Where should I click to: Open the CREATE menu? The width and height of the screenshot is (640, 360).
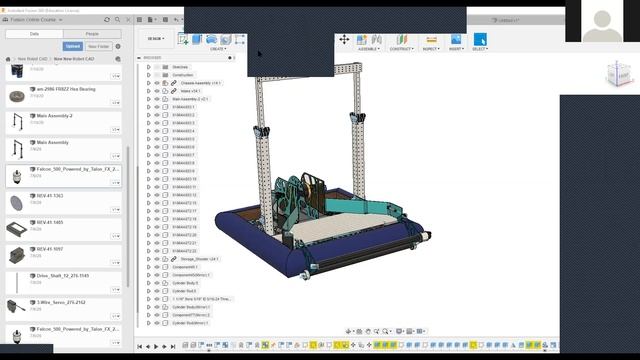pos(218,49)
